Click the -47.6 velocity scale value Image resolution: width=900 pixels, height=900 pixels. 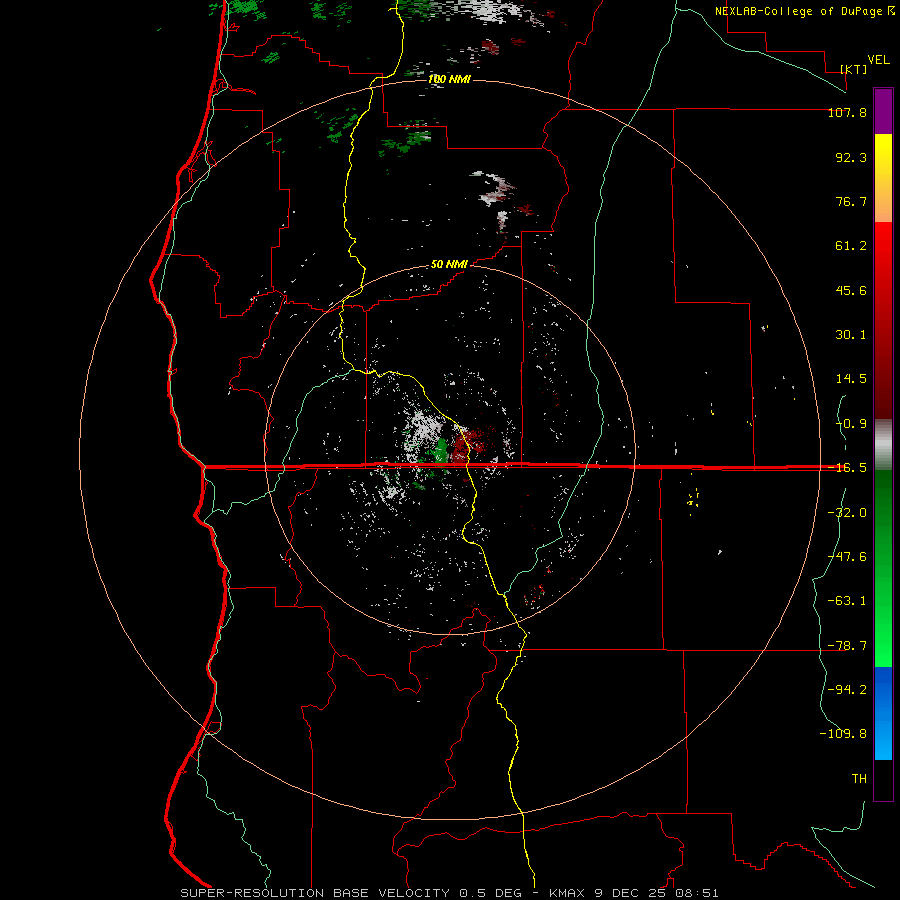click(x=847, y=557)
